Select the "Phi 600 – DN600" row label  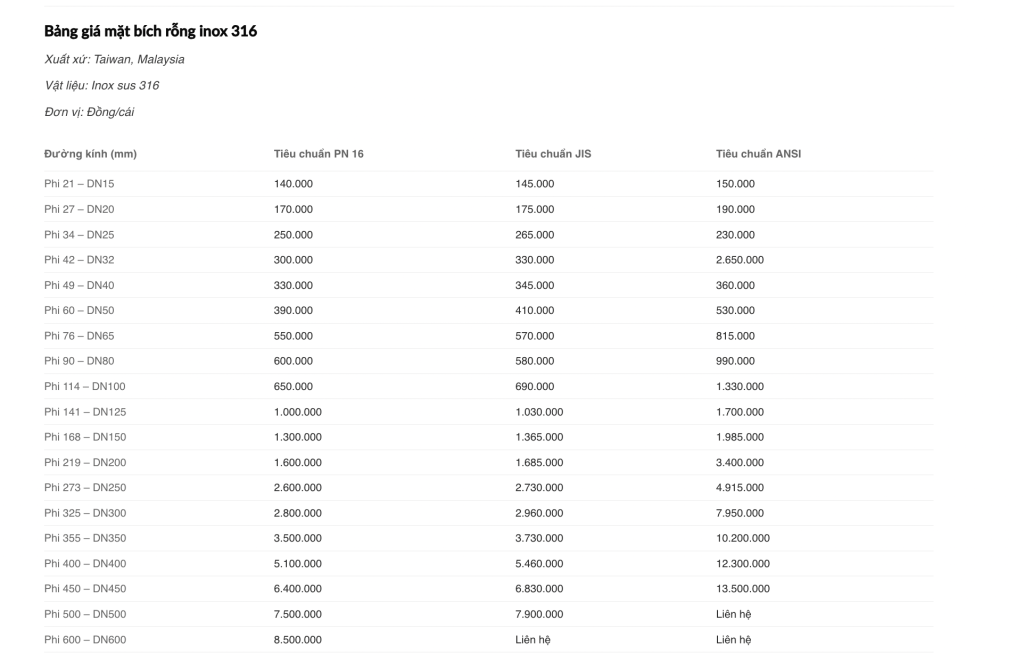coord(84,640)
